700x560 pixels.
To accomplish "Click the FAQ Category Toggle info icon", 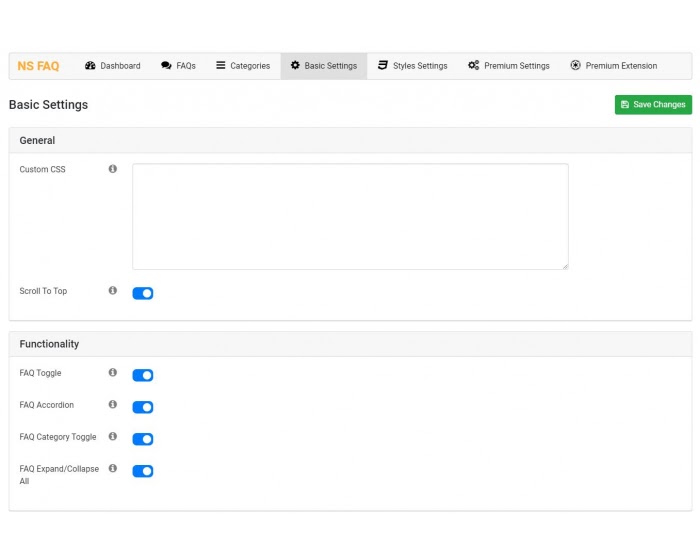I will 113,437.
